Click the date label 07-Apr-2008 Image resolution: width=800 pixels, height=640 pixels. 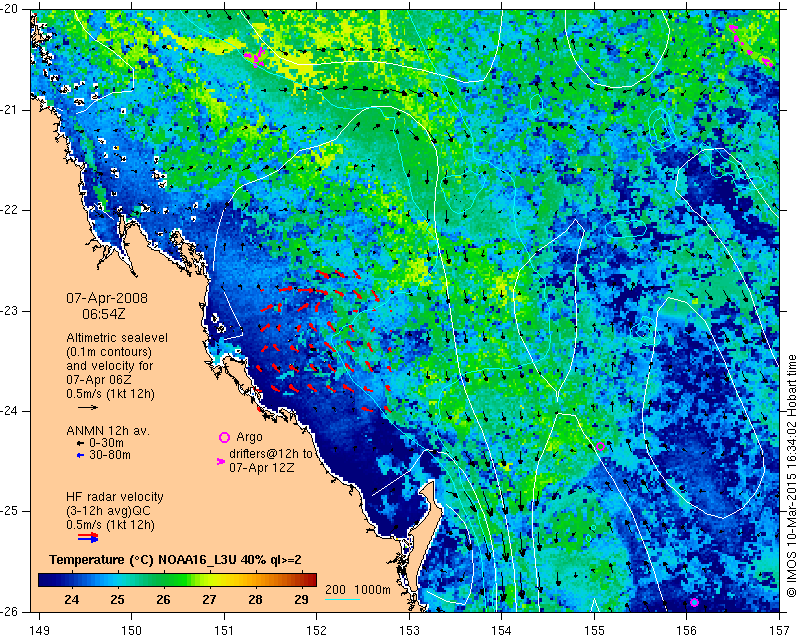coord(107,298)
